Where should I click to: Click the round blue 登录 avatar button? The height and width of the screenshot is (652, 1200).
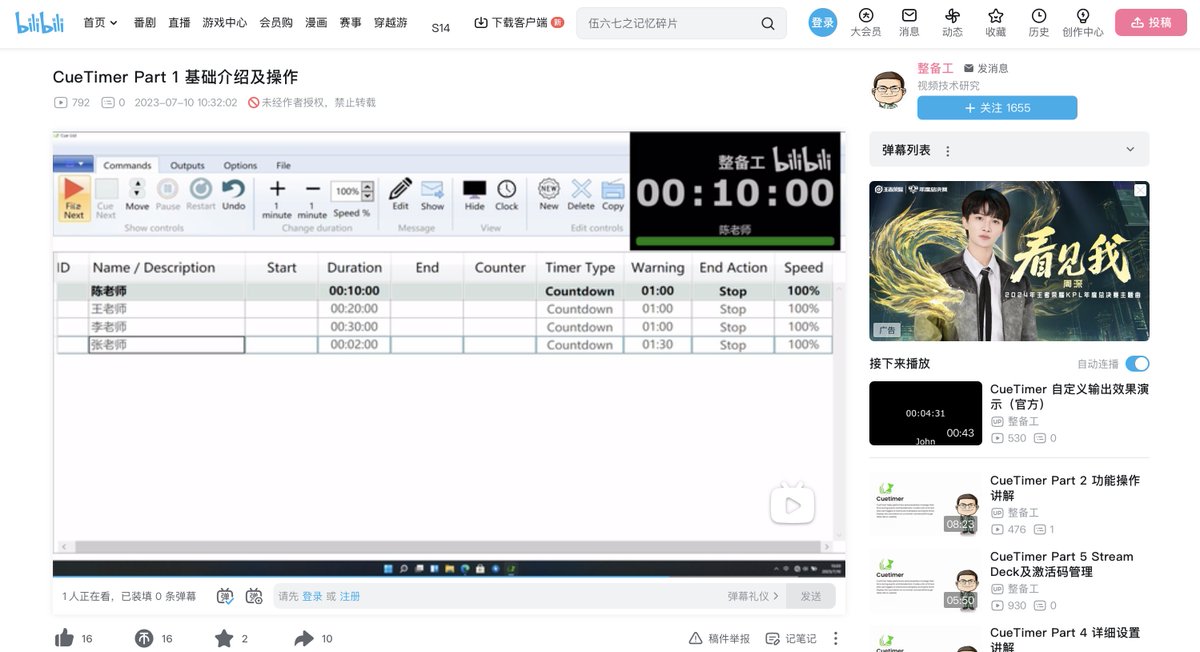pos(822,22)
